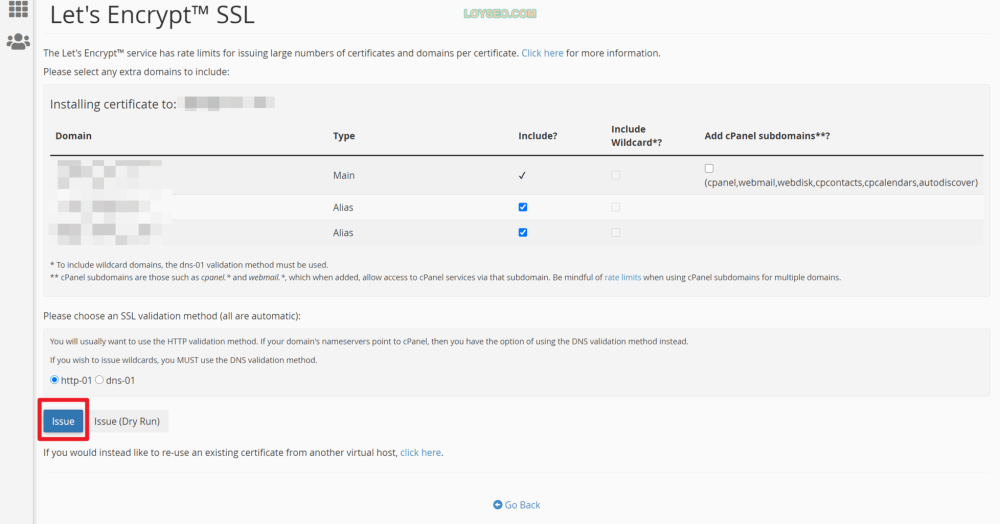Follow 'click here' to reuse existing certificate
The height and width of the screenshot is (524, 1000).
(x=420, y=453)
